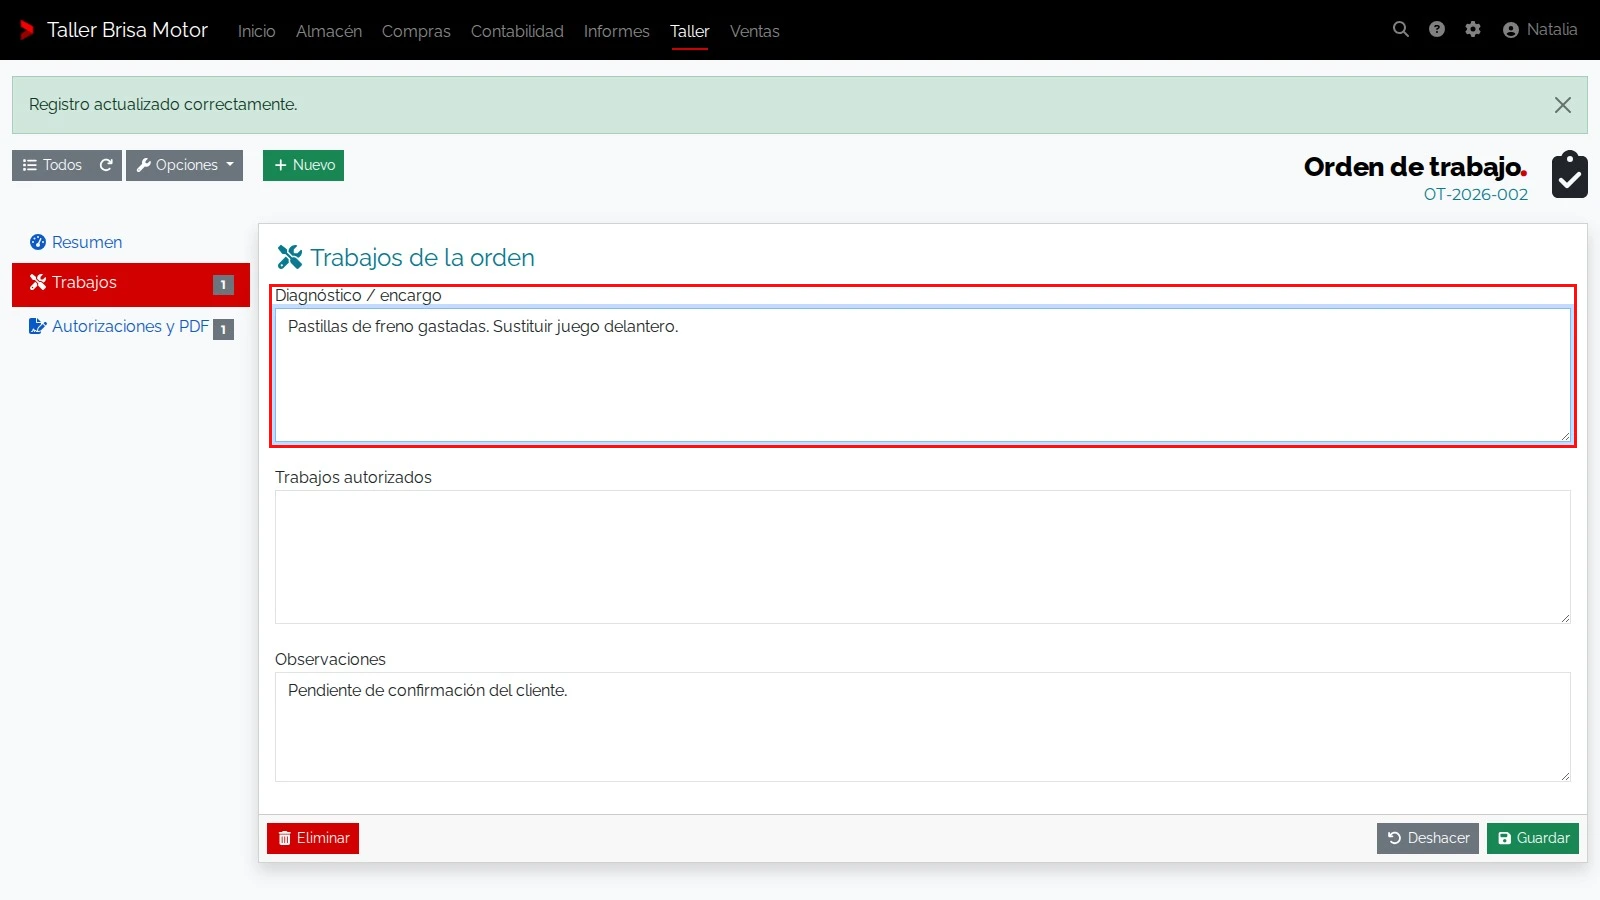Open the settings gear icon
This screenshot has height=900, width=1600.
tap(1473, 30)
